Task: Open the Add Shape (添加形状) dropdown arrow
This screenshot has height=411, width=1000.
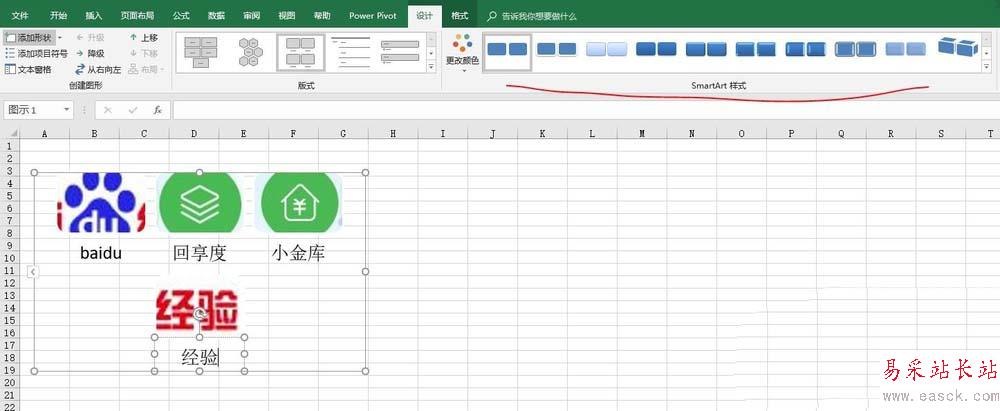Action: click(60, 38)
